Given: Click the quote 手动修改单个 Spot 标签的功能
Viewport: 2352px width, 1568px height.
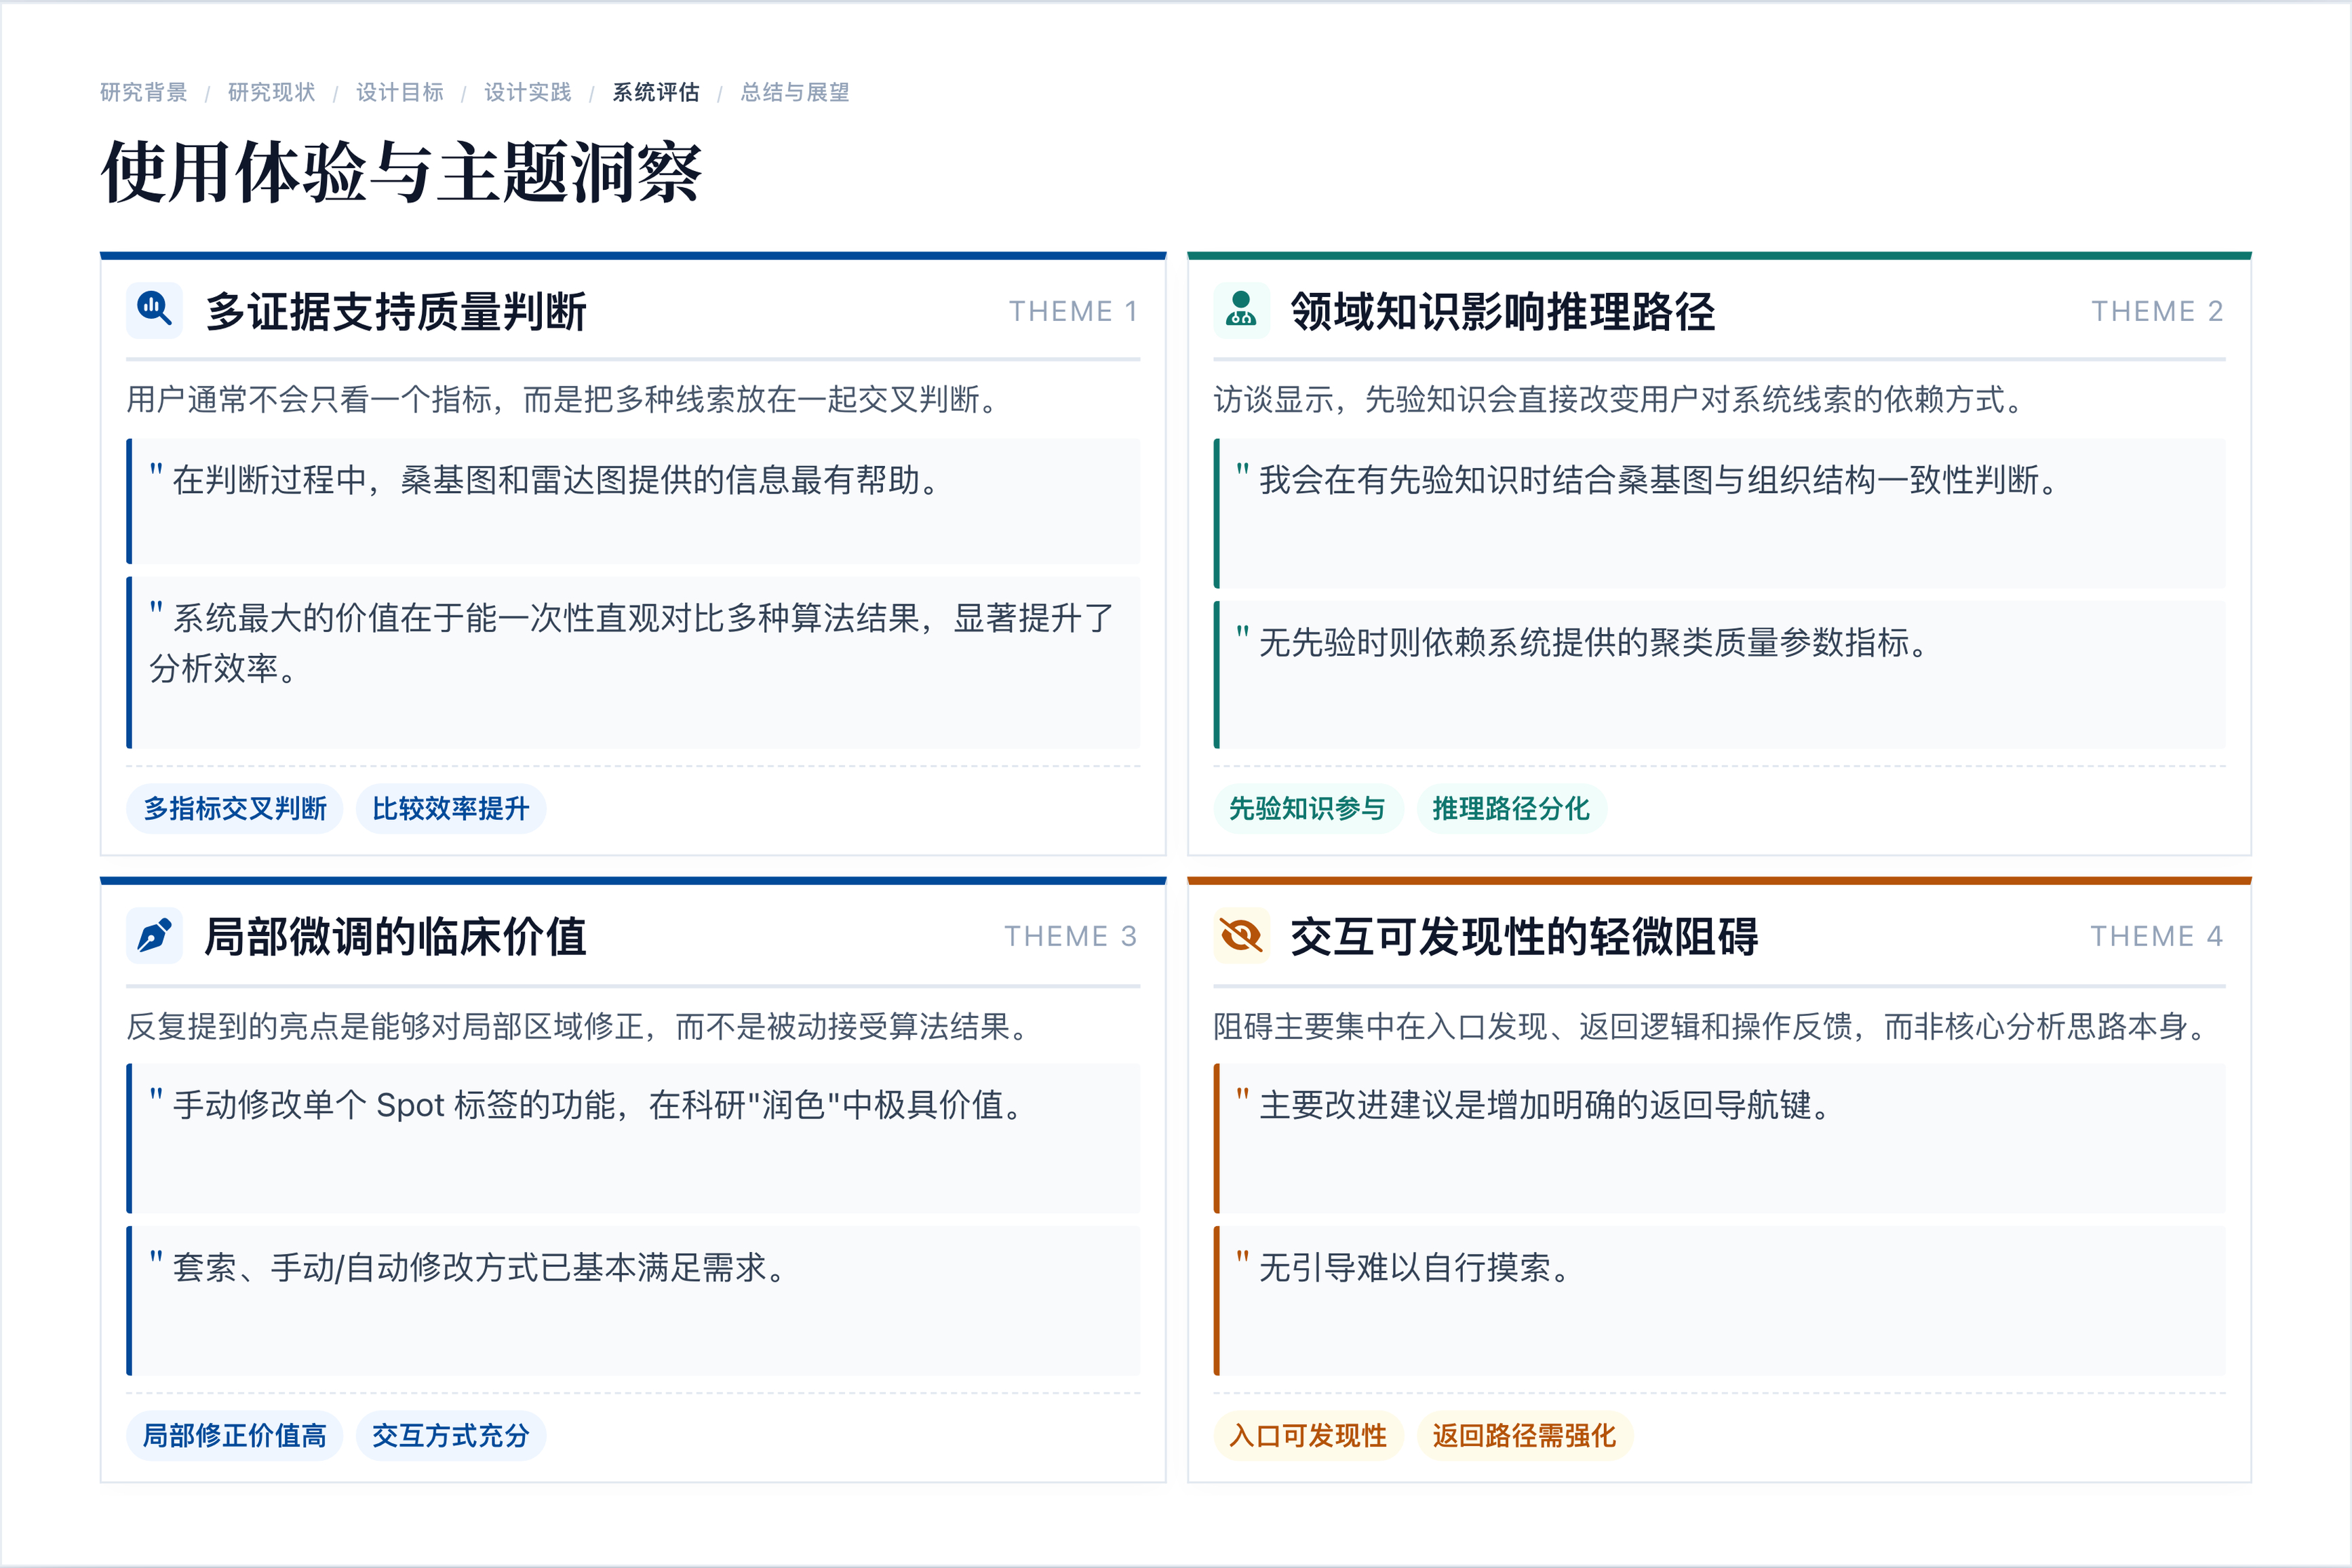Looking at the screenshot, I should pyautogui.click(x=633, y=1138).
